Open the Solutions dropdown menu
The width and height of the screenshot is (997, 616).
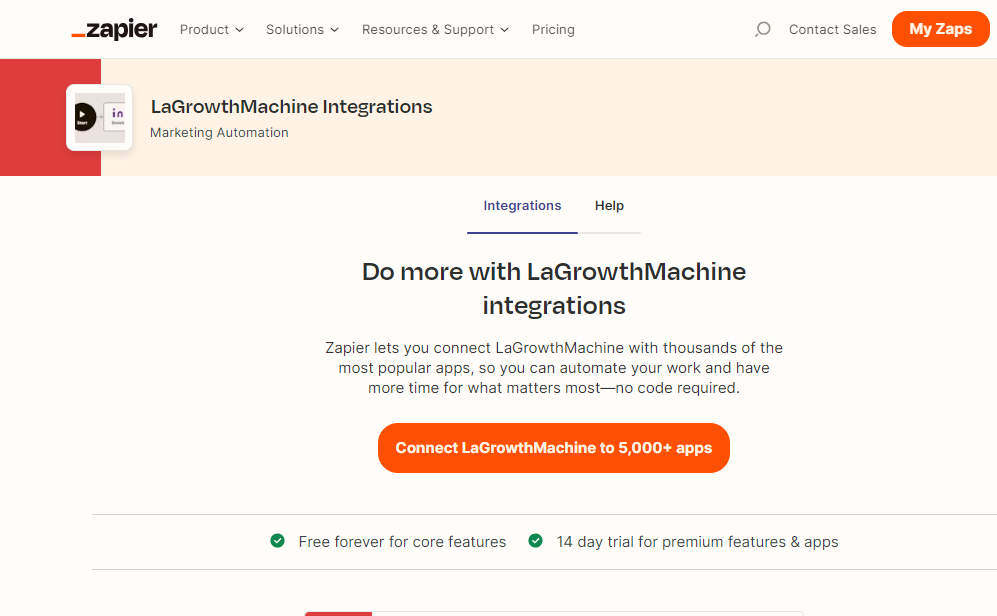(302, 29)
